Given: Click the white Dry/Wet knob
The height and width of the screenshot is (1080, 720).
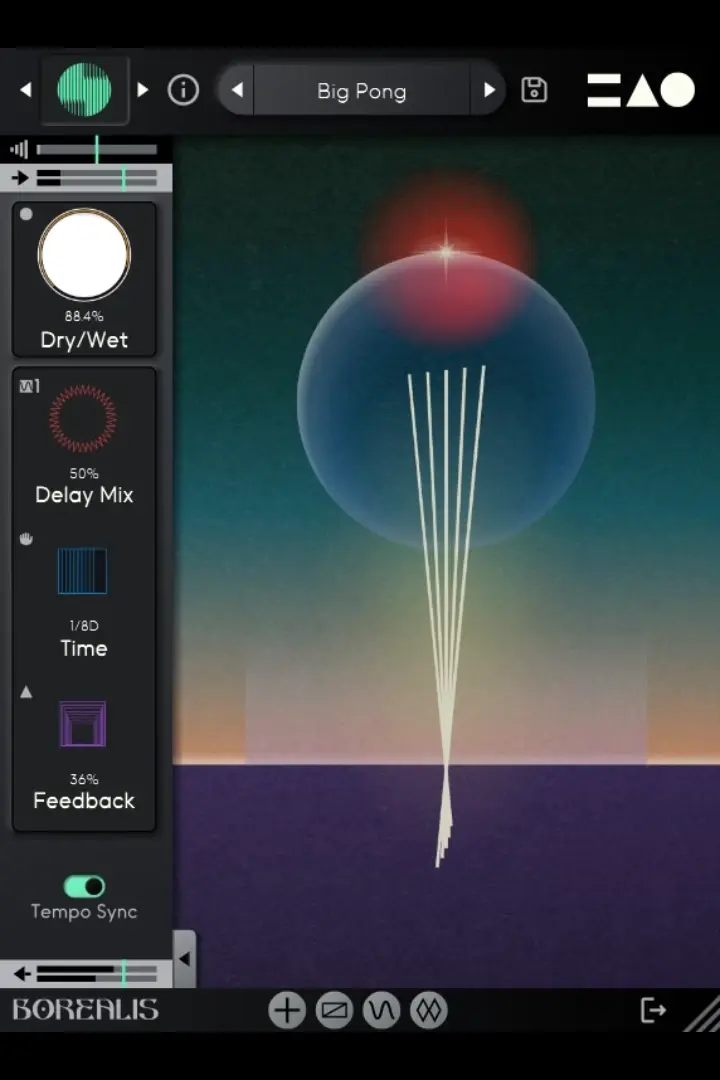Looking at the screenshot, I should coord(84,255).
